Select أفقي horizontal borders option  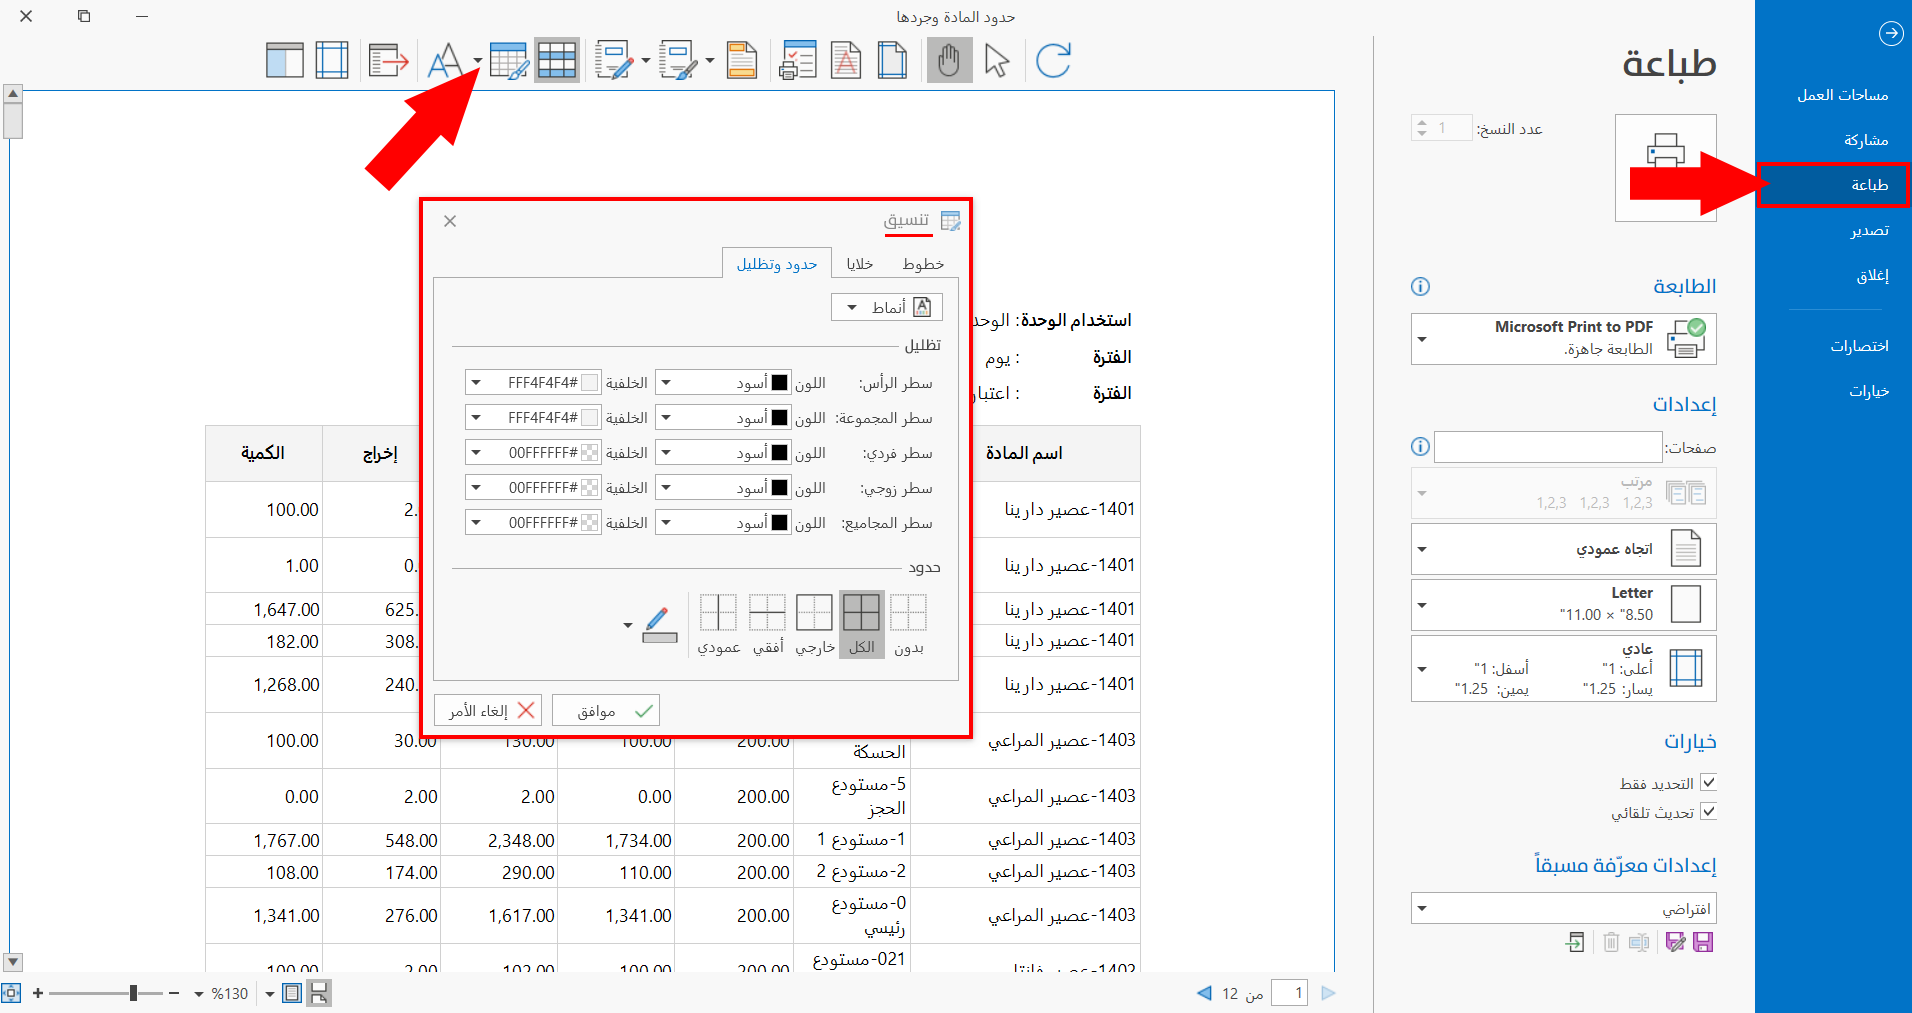coord(767,624)
